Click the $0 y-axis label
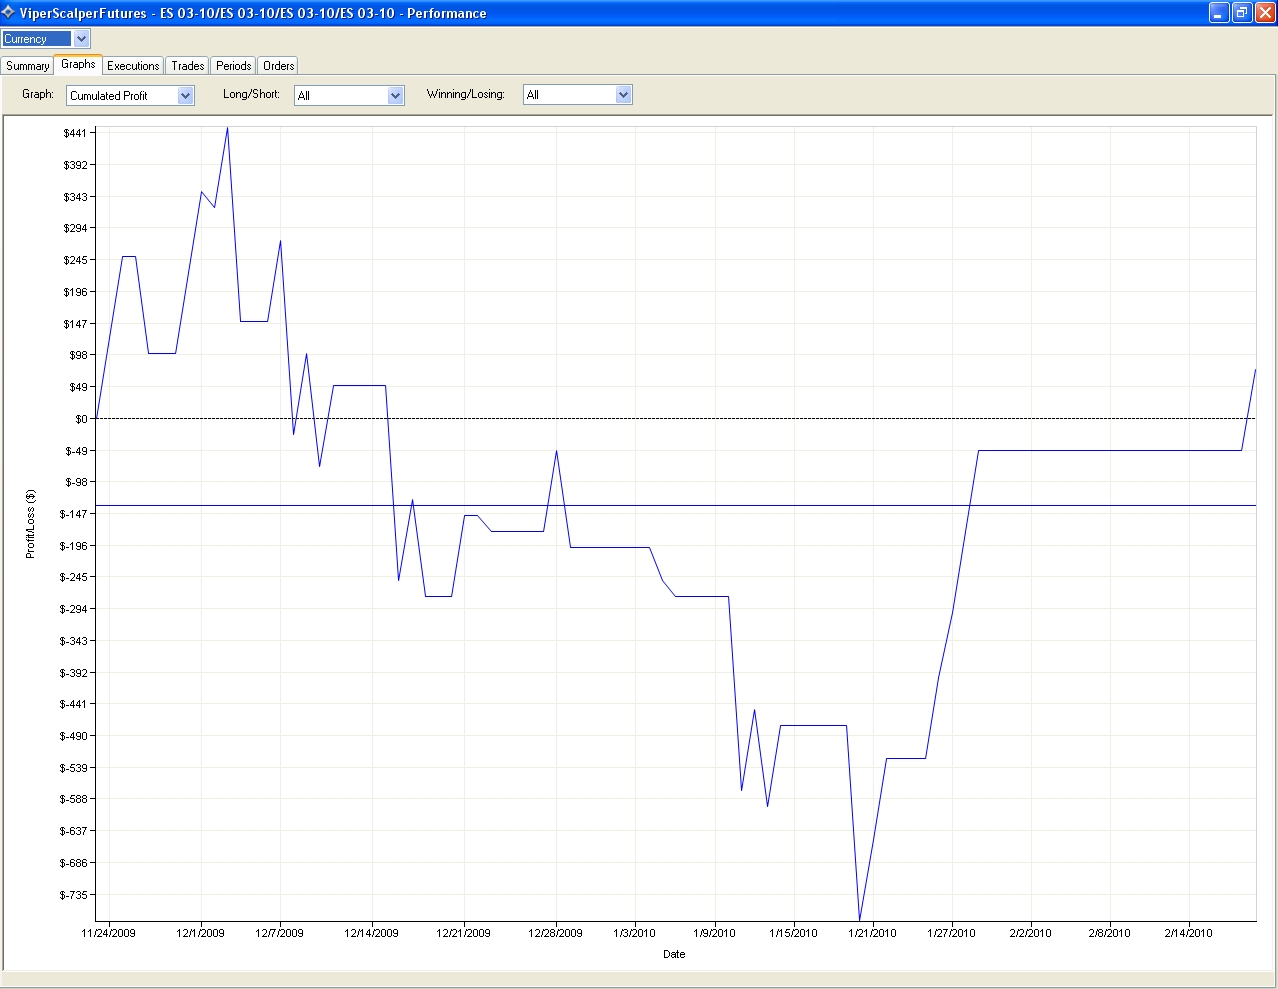This screenshot has width=1278, height=989. click(x=81, y=419)
